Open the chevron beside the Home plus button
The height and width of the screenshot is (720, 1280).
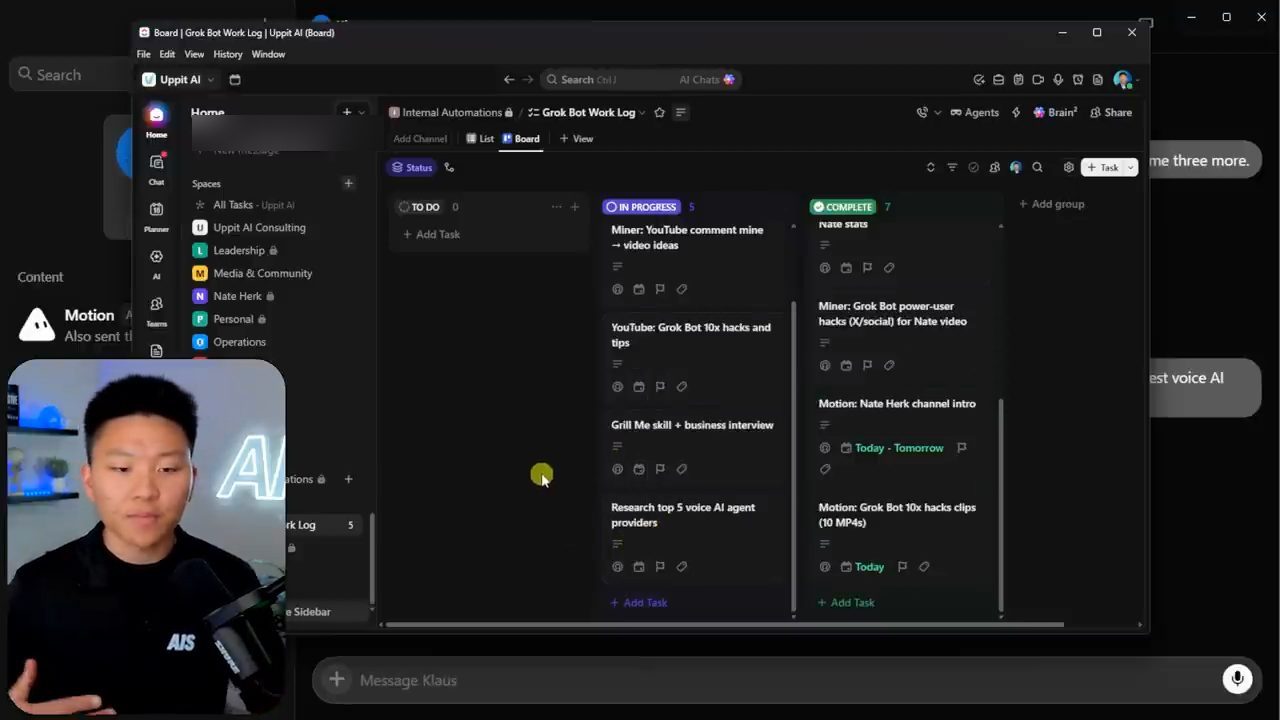coord(362,112)
